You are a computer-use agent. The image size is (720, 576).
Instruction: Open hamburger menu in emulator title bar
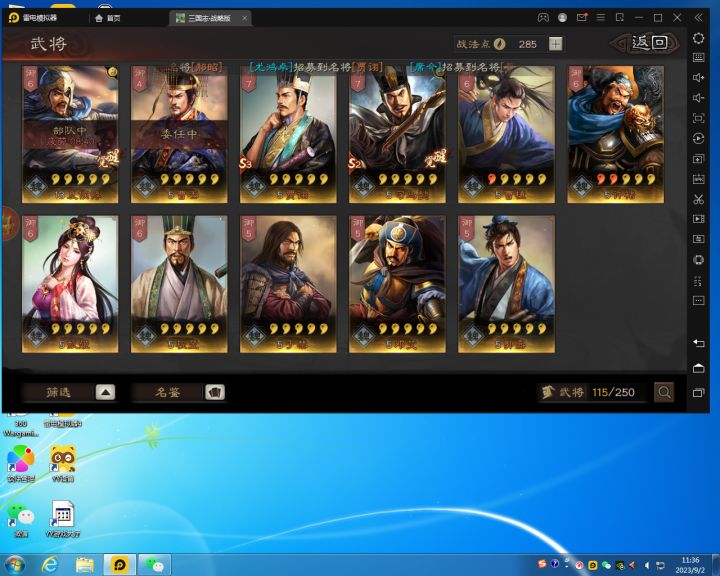point(601,17)
